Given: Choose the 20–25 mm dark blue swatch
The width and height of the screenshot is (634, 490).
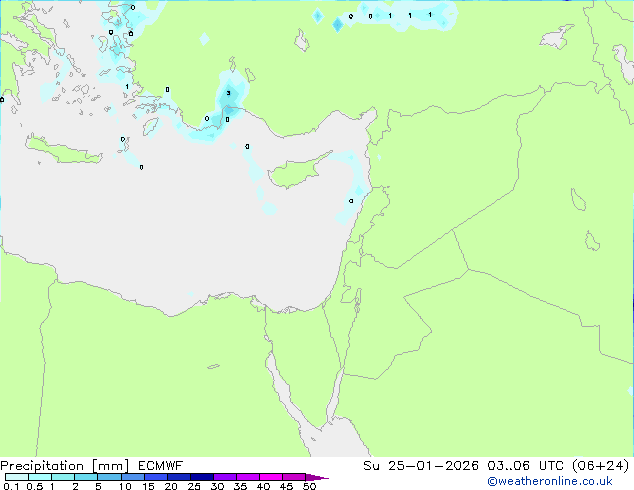Looking at the screenshot, I should (x=178, y=477).
